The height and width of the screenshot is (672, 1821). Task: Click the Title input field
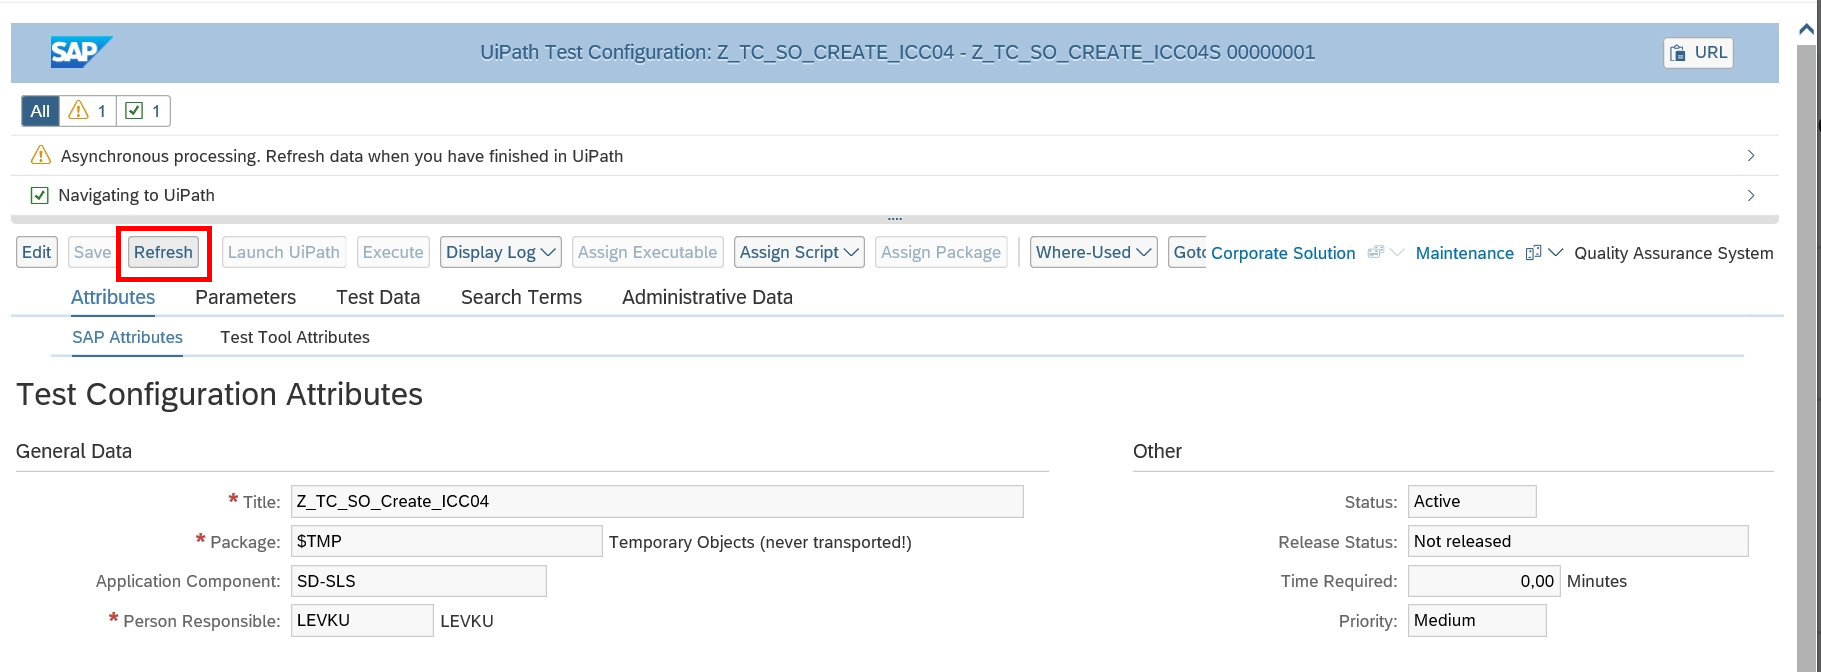point(656,502)
